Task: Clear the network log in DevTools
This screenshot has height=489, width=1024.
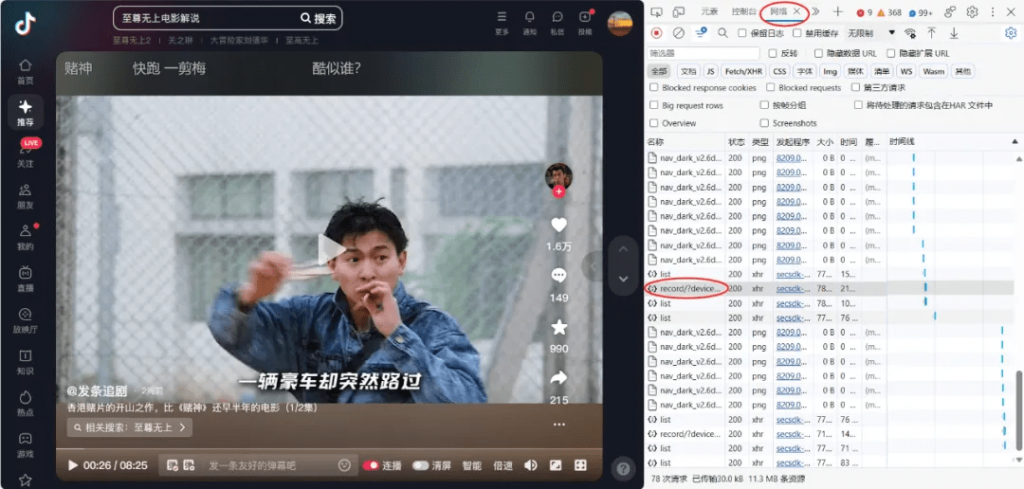Action: coord(678,33)
